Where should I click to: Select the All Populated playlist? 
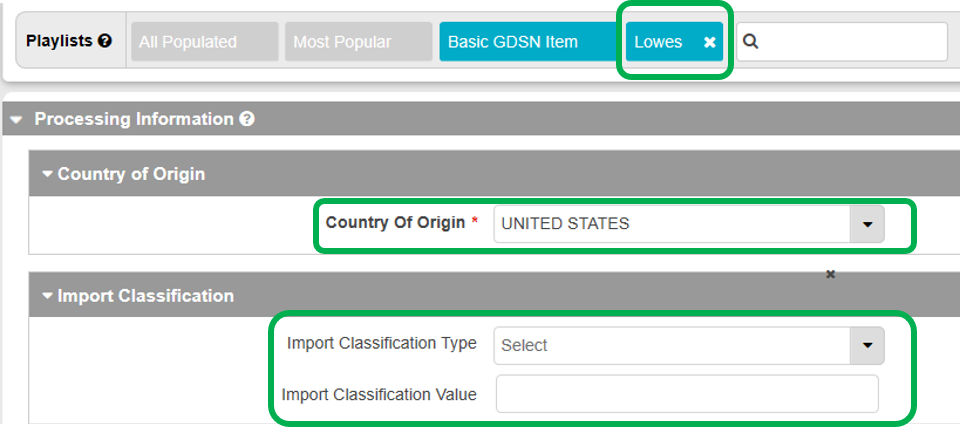(203, 42)
